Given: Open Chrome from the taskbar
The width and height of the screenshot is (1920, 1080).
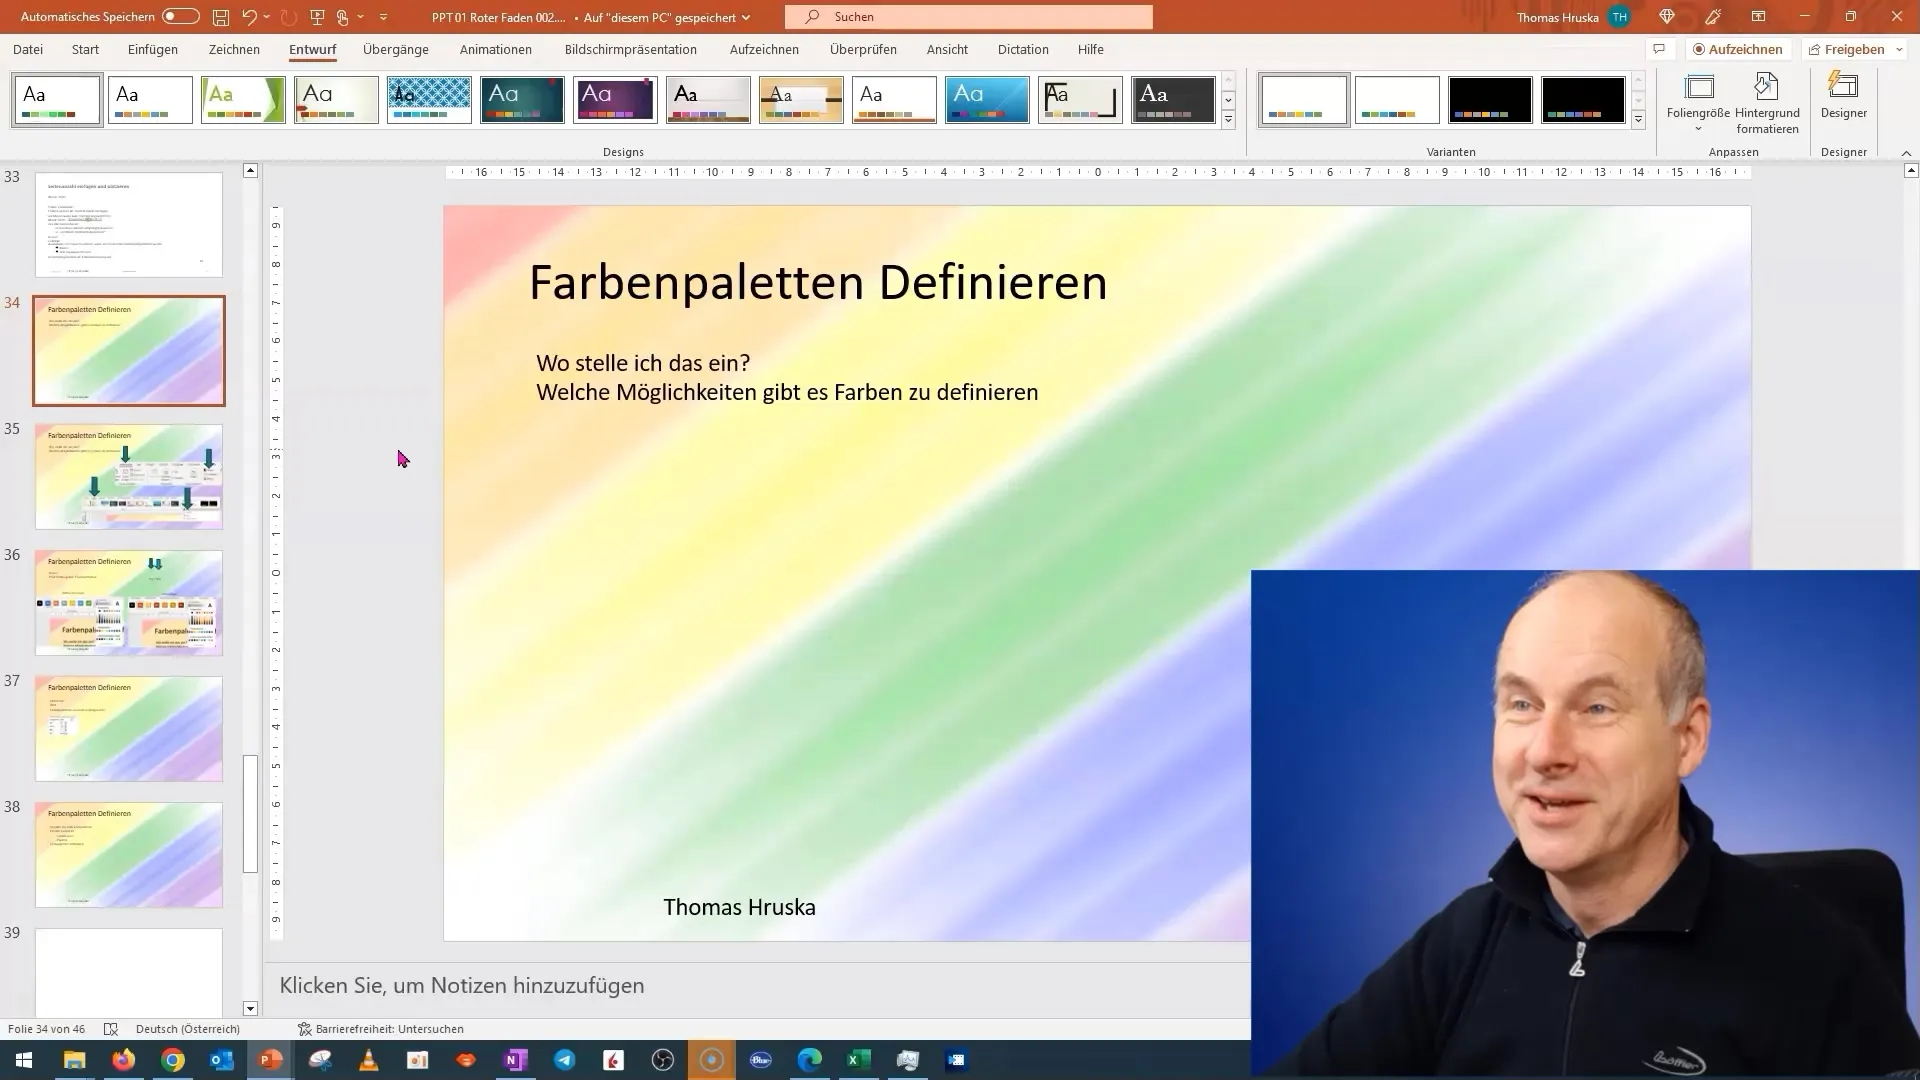Looking at the screenshot, I should (x=172, y=1060).
